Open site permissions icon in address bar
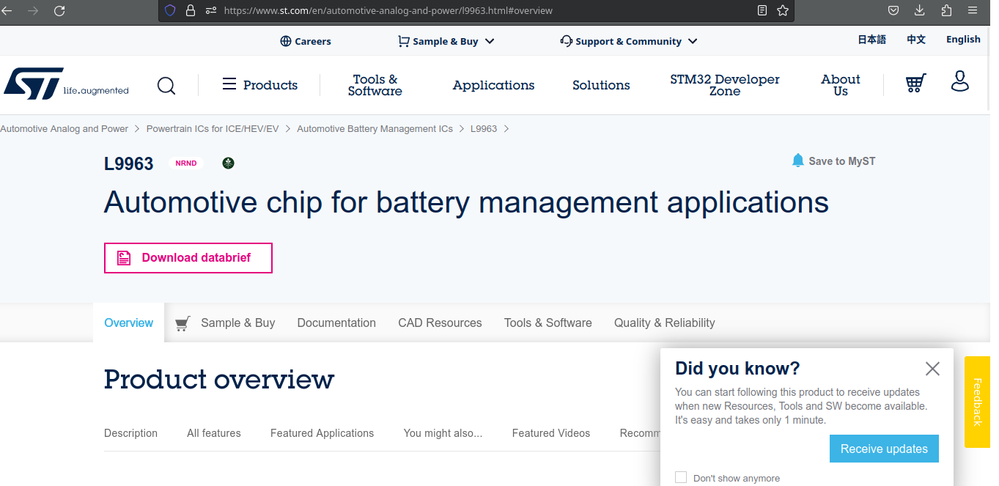This screenshot has height=486, width=999. [x=211, y=11]
